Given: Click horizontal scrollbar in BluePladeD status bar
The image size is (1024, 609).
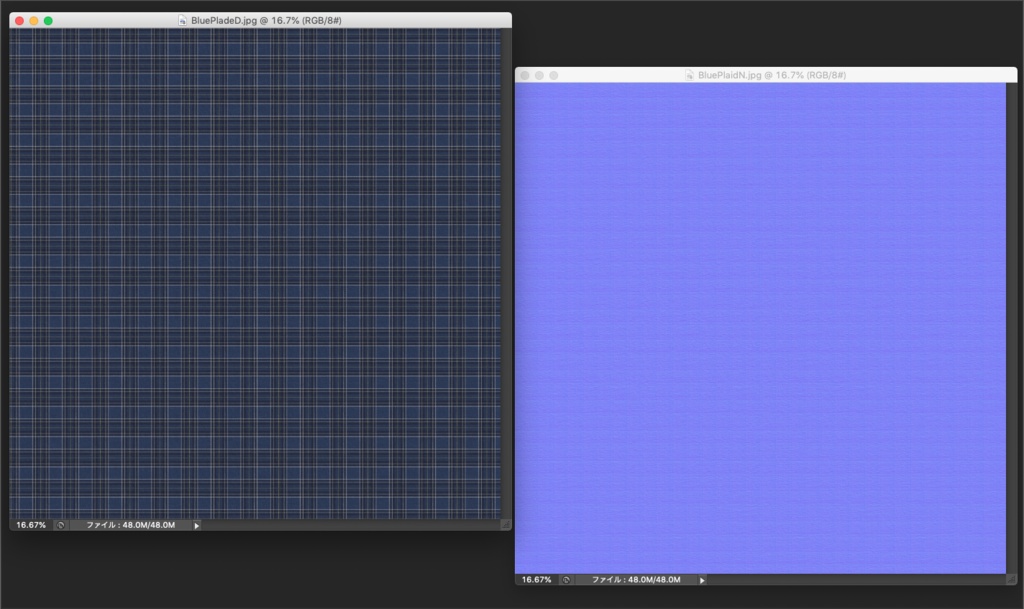Looking at the screenshot, I should 351,525.
